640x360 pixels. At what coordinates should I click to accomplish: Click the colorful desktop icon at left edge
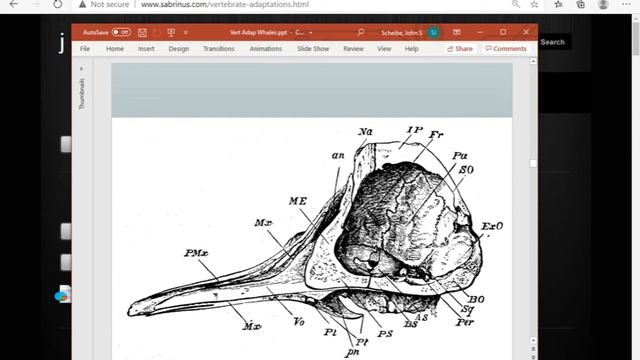(62, 295)
